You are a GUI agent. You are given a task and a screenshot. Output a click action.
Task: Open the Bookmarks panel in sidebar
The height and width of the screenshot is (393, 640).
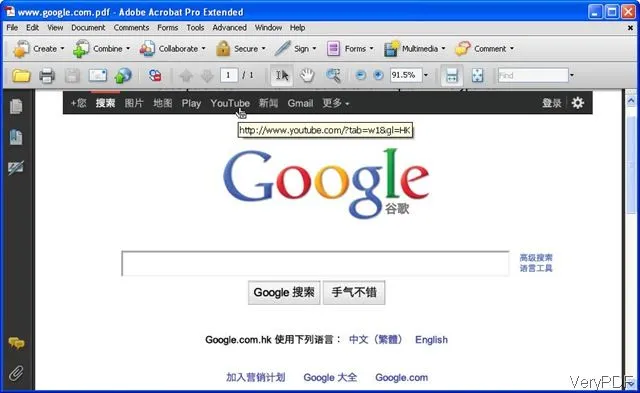point(16,137)
